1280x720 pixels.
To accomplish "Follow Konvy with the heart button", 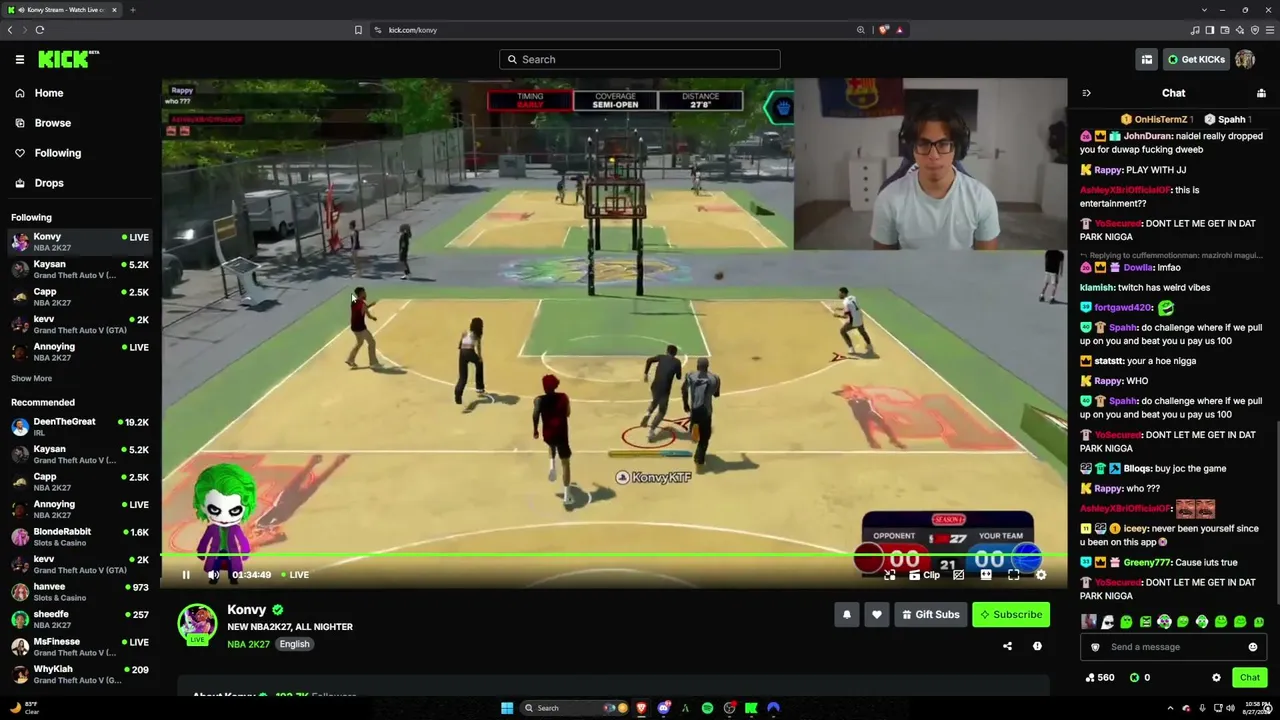I will 877,615.
